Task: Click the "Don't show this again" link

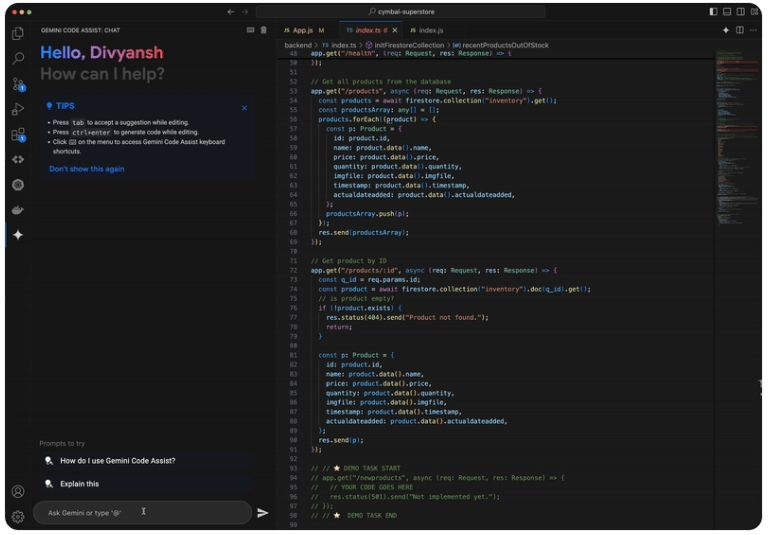Action: click(x=87, y=169)
